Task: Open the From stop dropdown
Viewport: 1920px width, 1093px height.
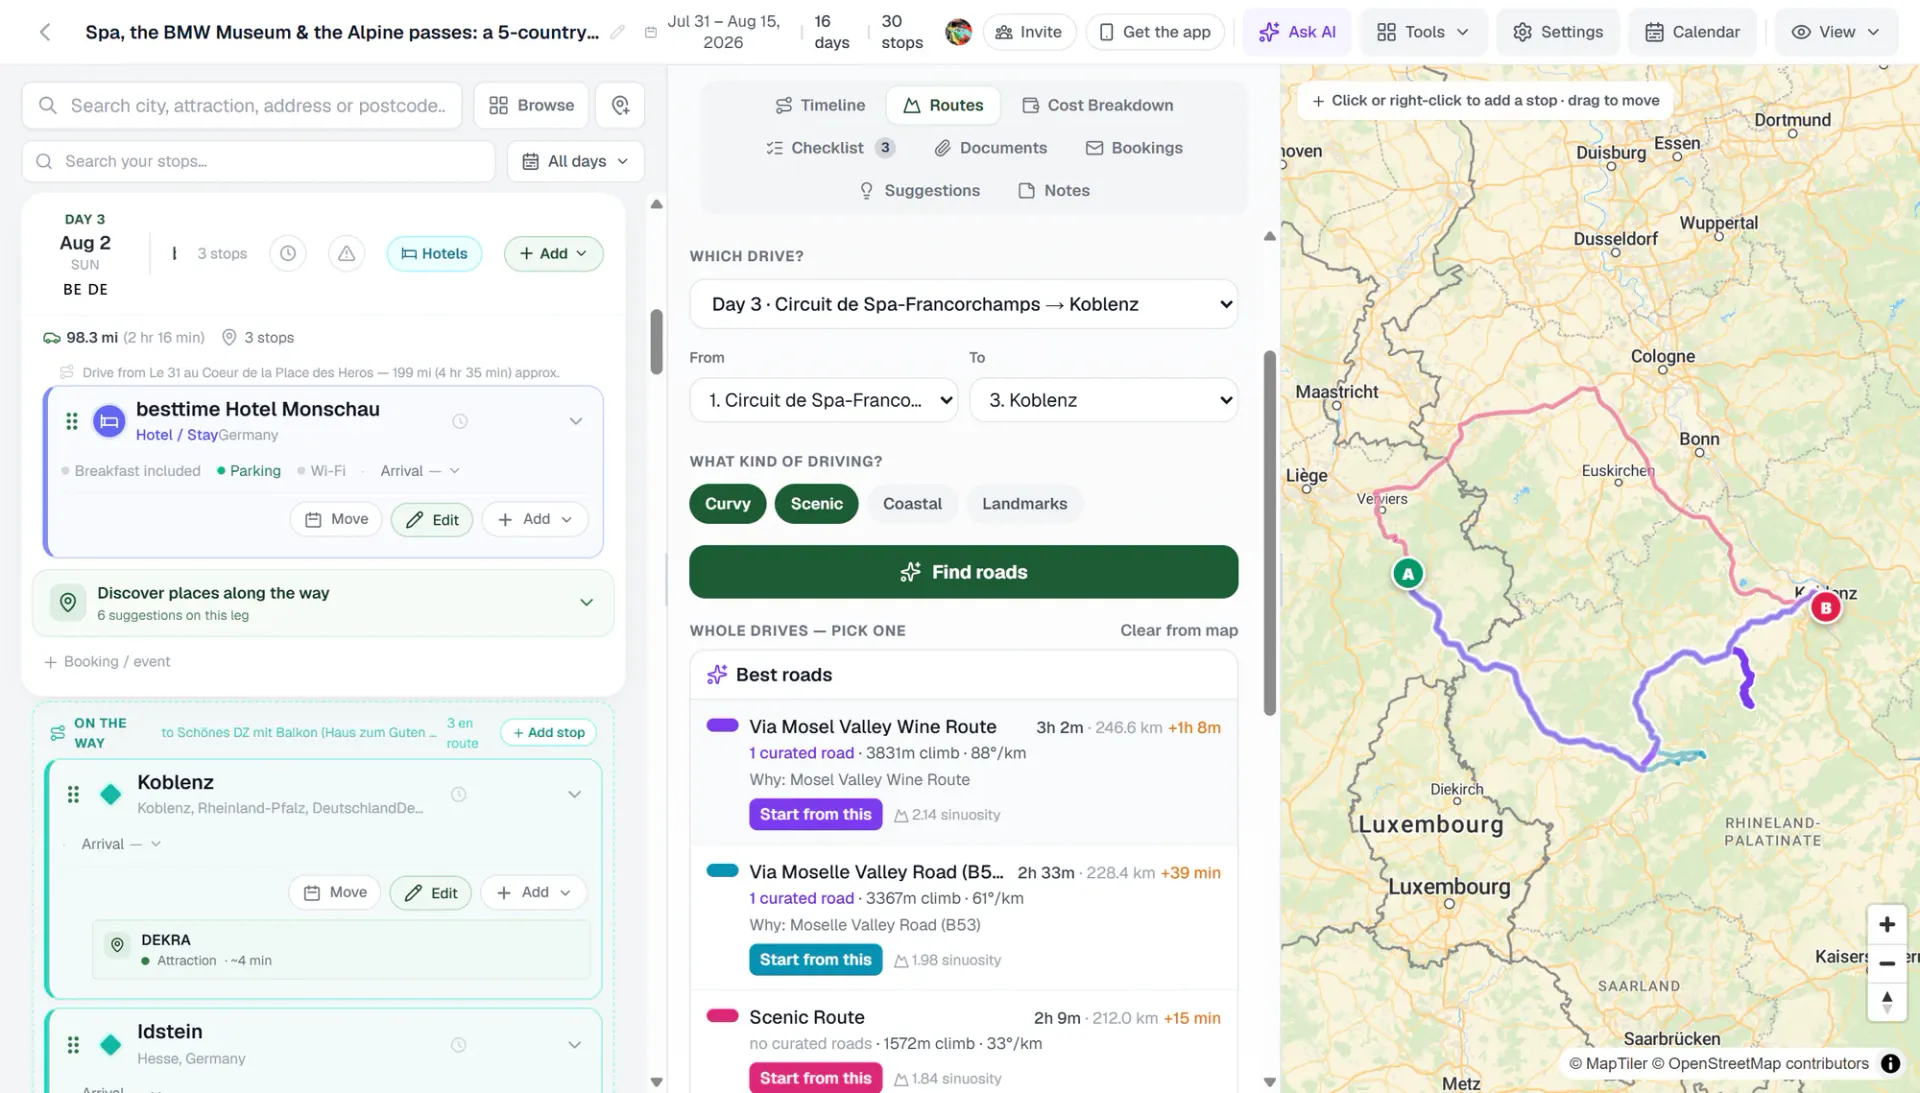Action: point(823,400)
